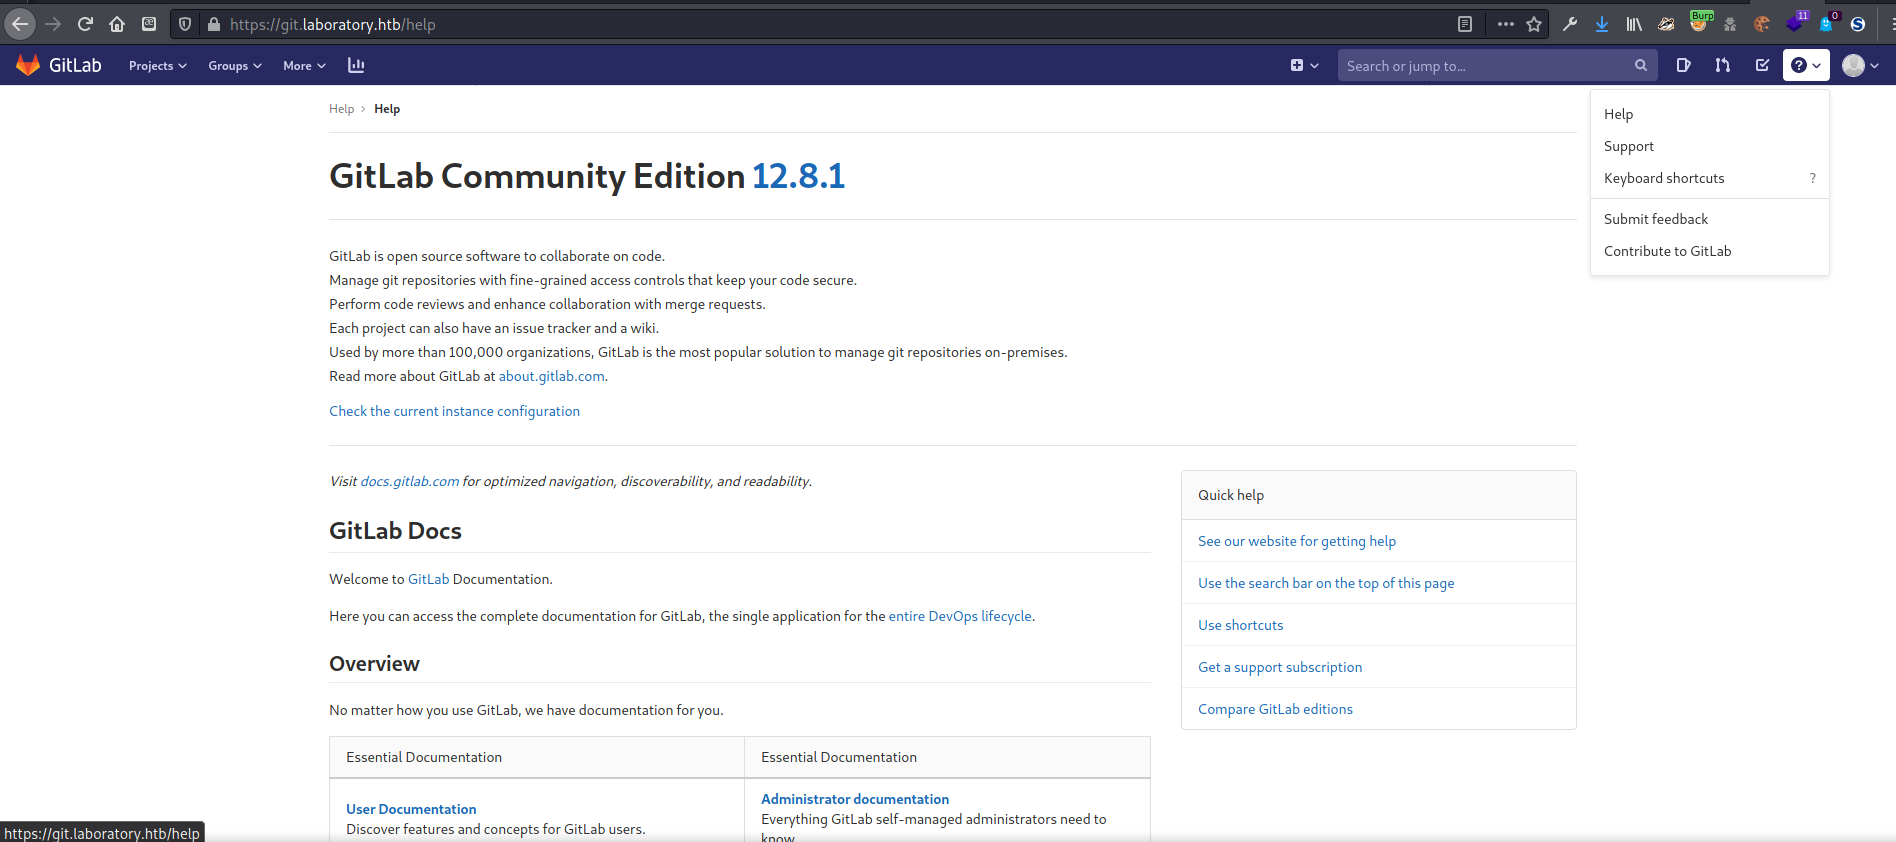Click the toolbar icon right of Home
The image size is (1896, 842).
[x=149, y=24]
